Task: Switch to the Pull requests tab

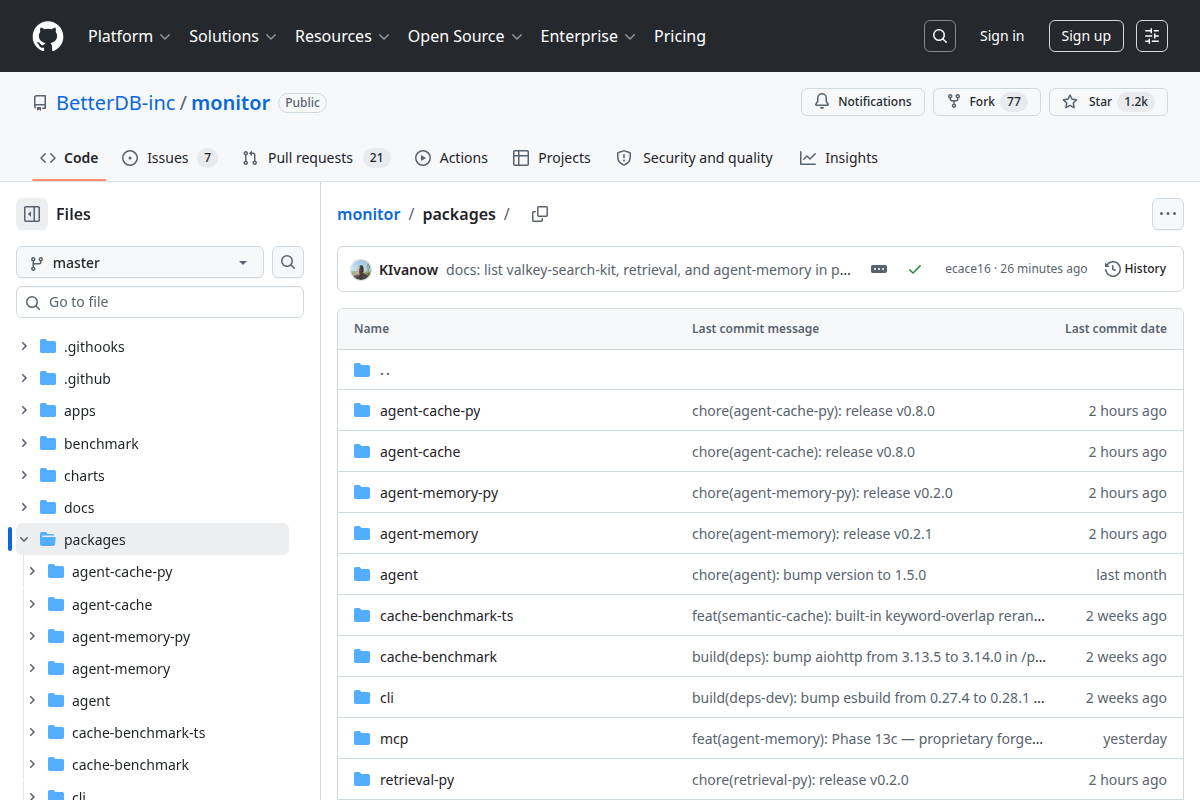Action: tap(316, 158)
